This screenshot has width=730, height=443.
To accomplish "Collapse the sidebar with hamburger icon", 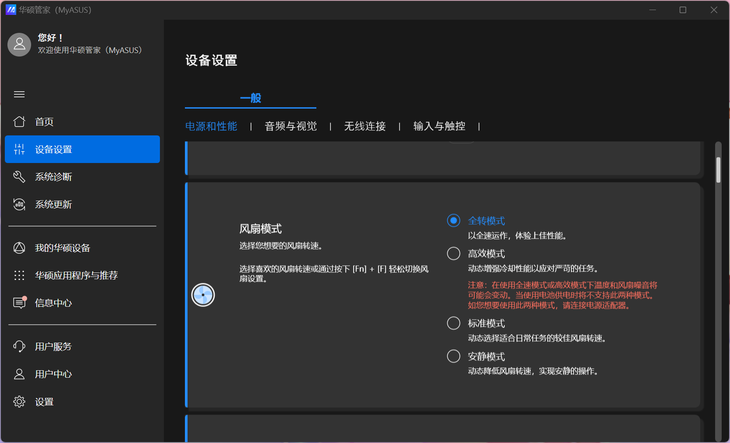I will pyautogui.click(x=19, y=94).
